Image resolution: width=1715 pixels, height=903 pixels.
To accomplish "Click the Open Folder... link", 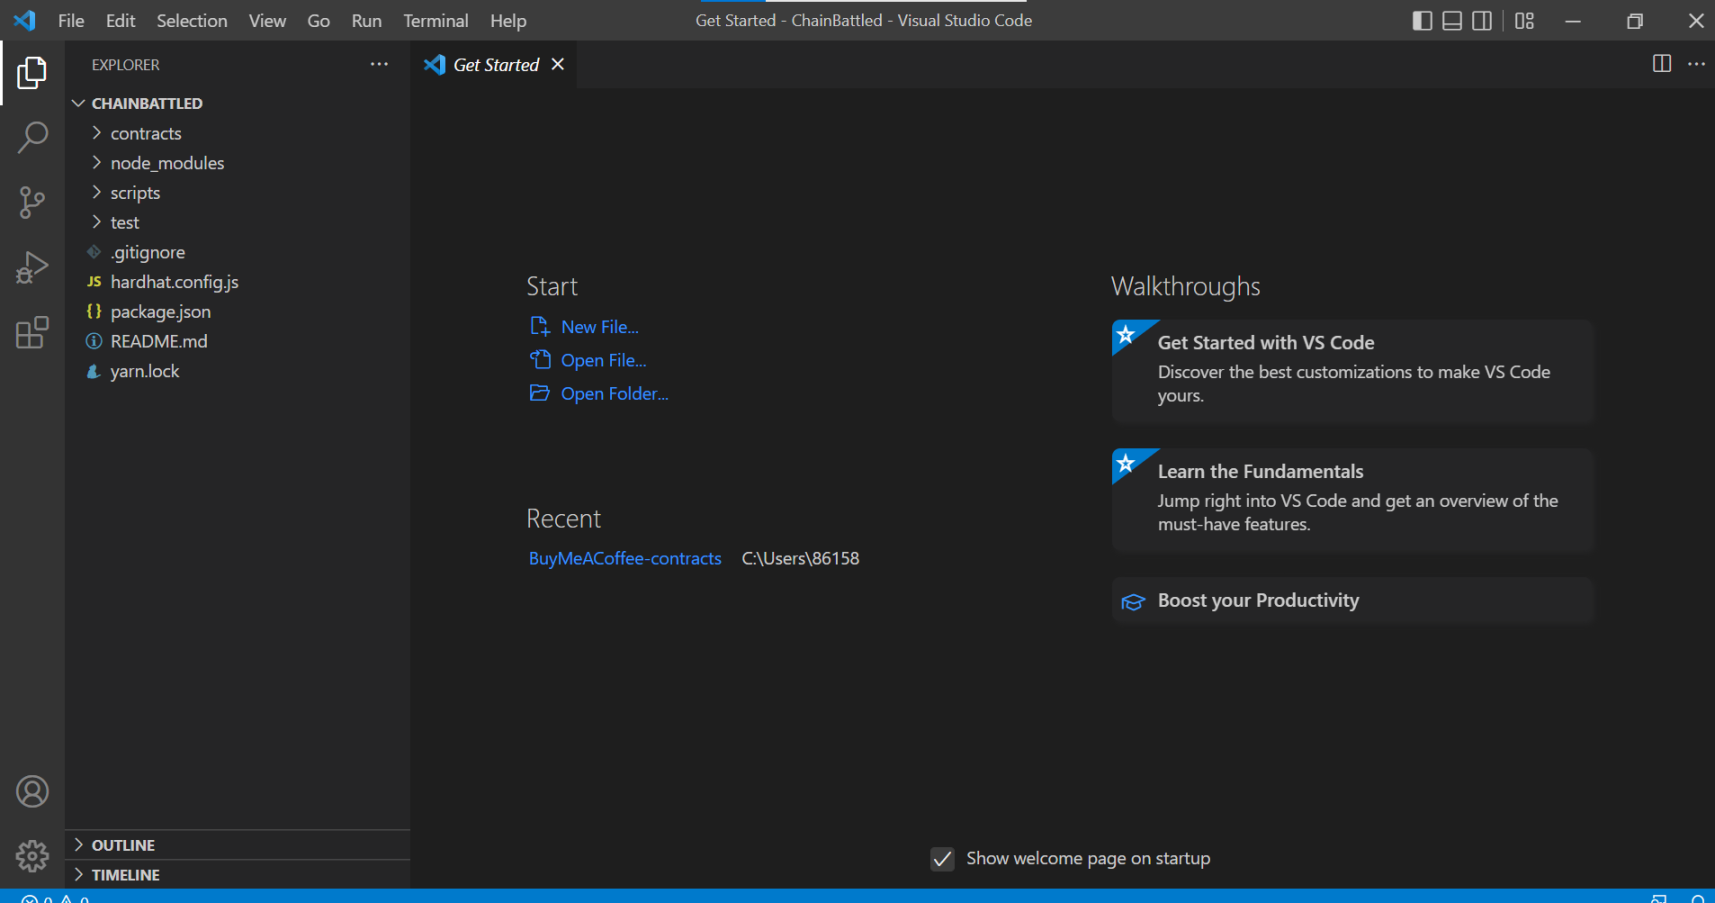I will [x=614, y=394].
